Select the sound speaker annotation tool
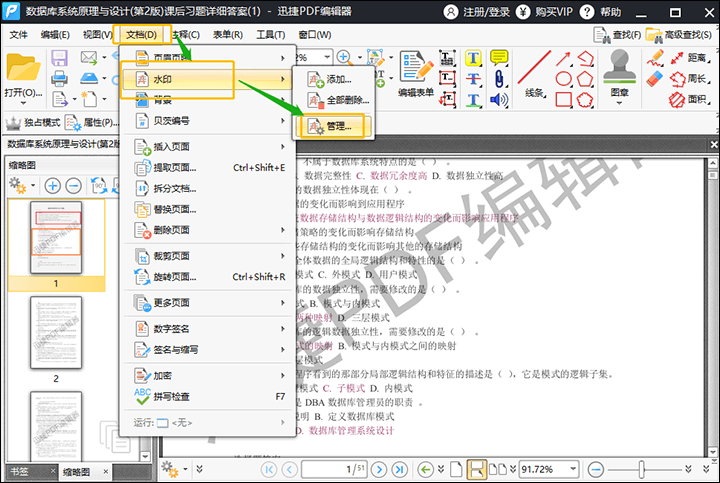This screenshot has width=720, height=483. [x=499, y=99]
